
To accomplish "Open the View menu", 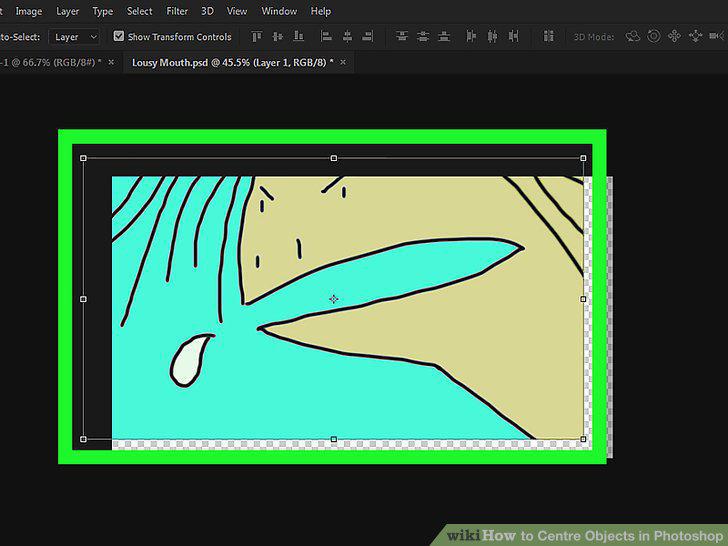I will 237,11.
